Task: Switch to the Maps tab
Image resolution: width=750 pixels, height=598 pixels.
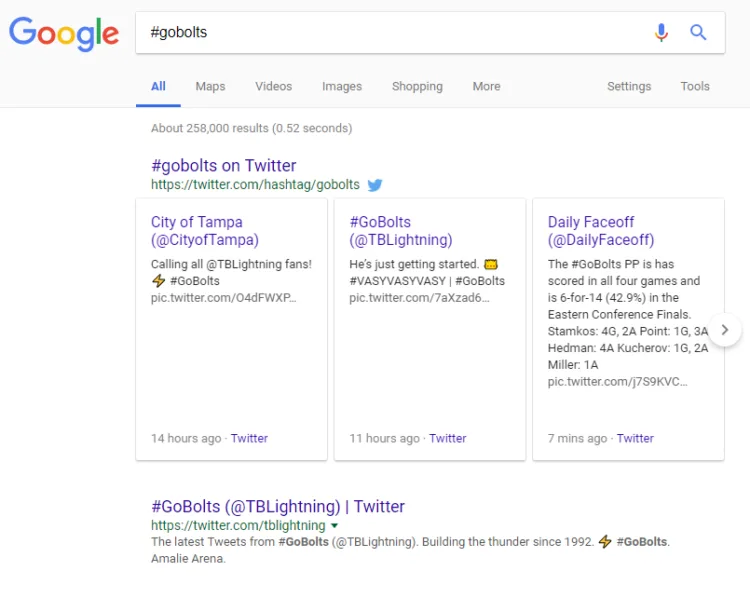Action: (x=210, y=87)
